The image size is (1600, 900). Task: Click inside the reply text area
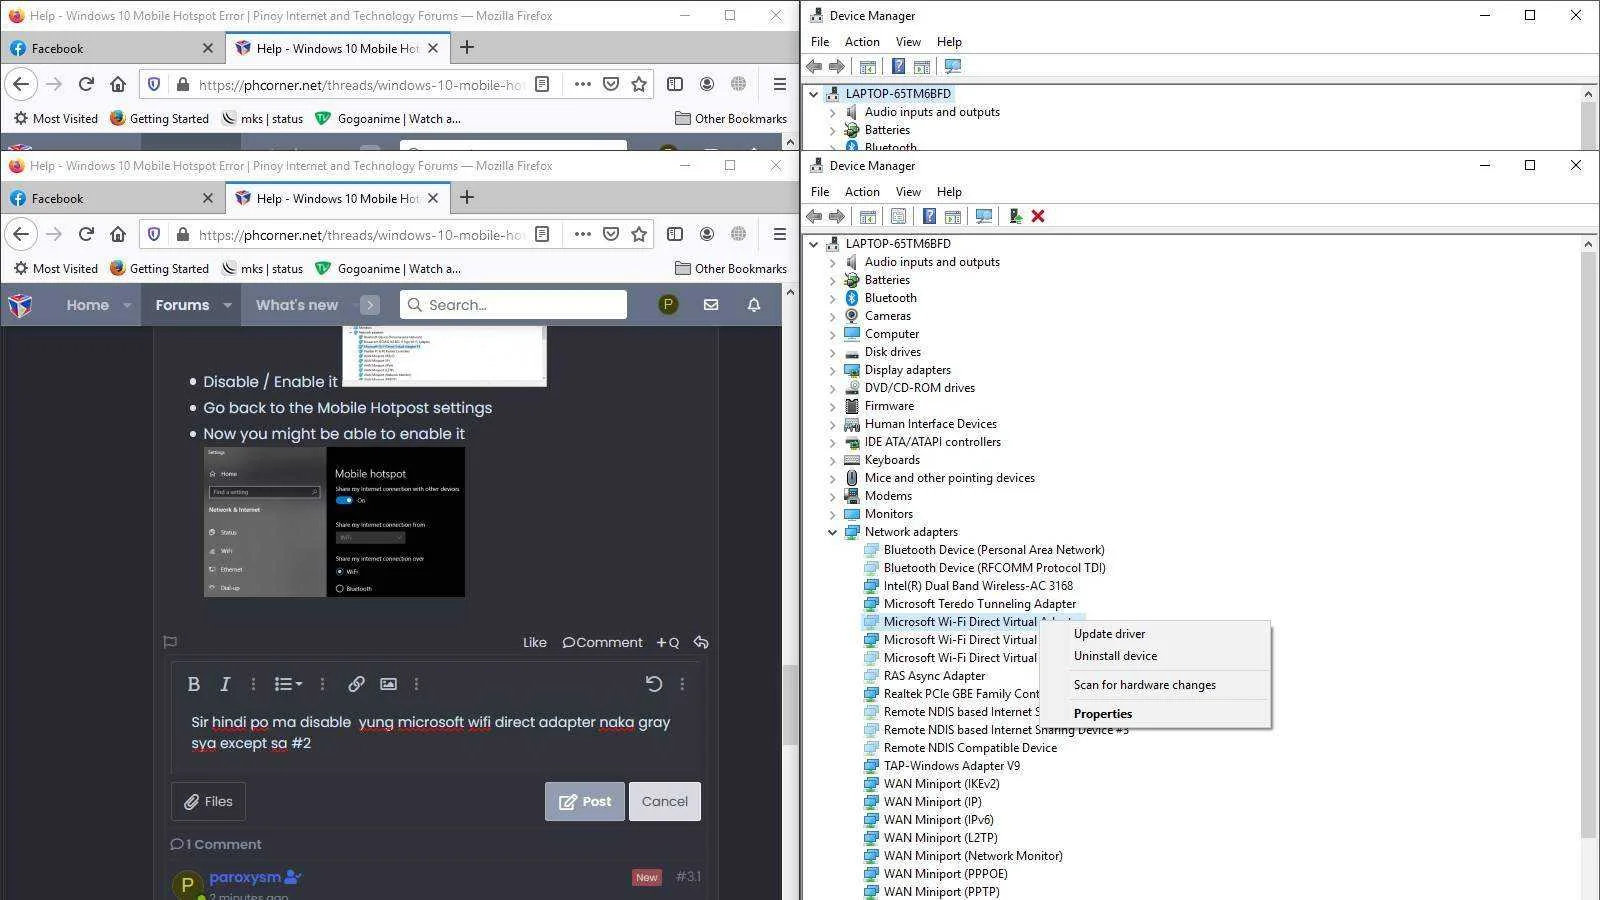point(436,733)
